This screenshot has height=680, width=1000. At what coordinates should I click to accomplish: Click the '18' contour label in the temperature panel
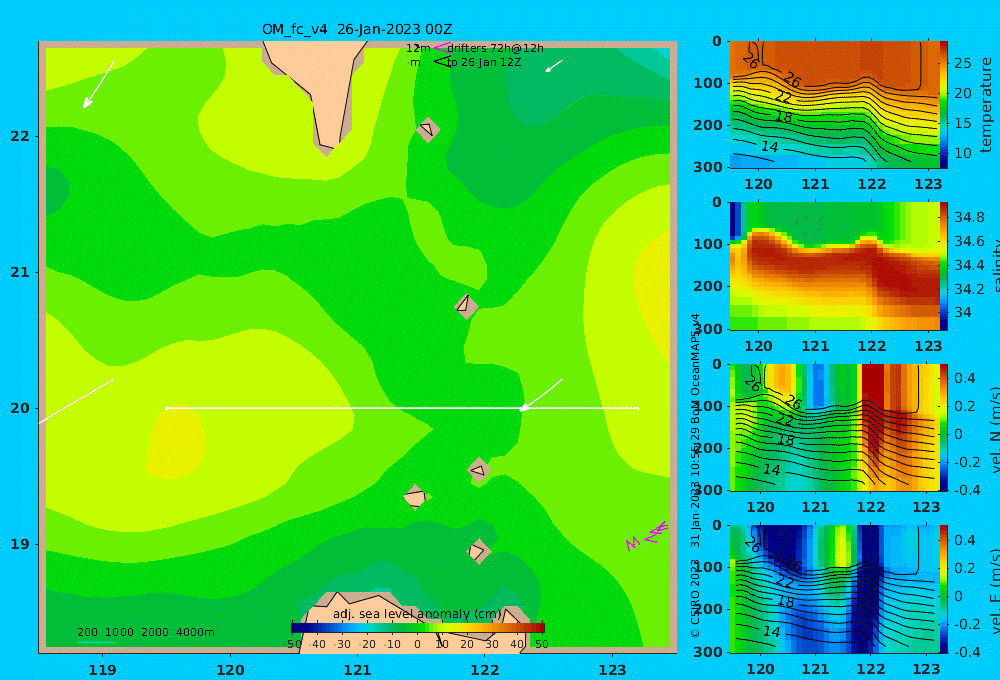[x=783, y=117]
